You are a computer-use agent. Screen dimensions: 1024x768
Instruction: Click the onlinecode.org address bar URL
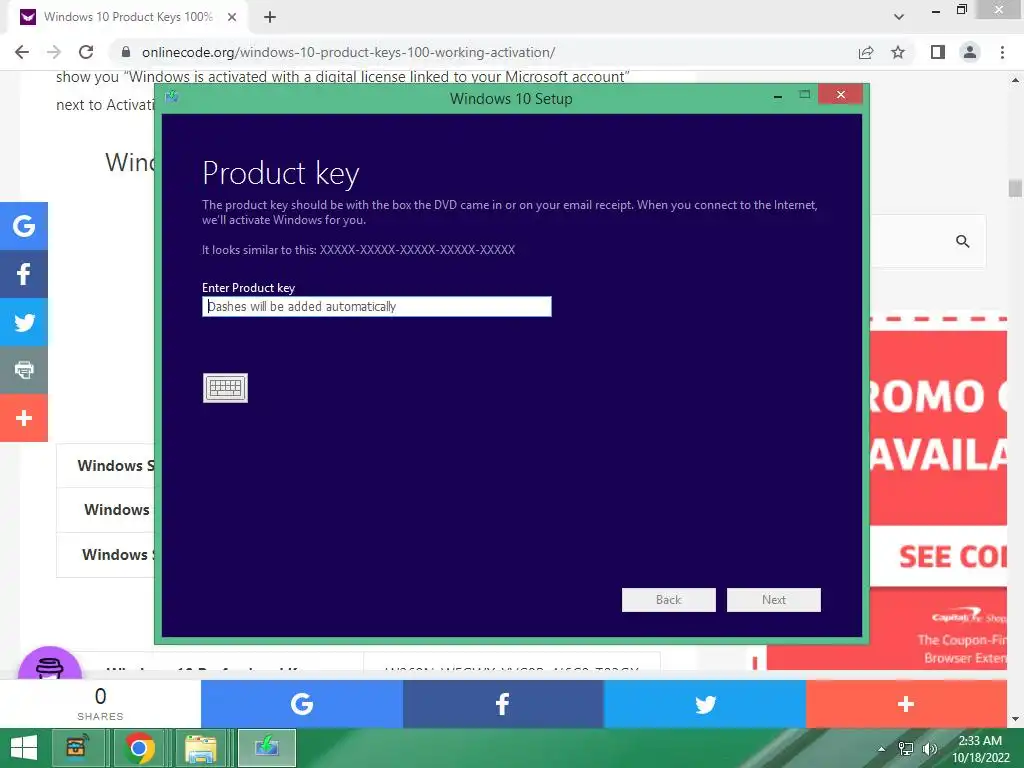tap(348, 52)
